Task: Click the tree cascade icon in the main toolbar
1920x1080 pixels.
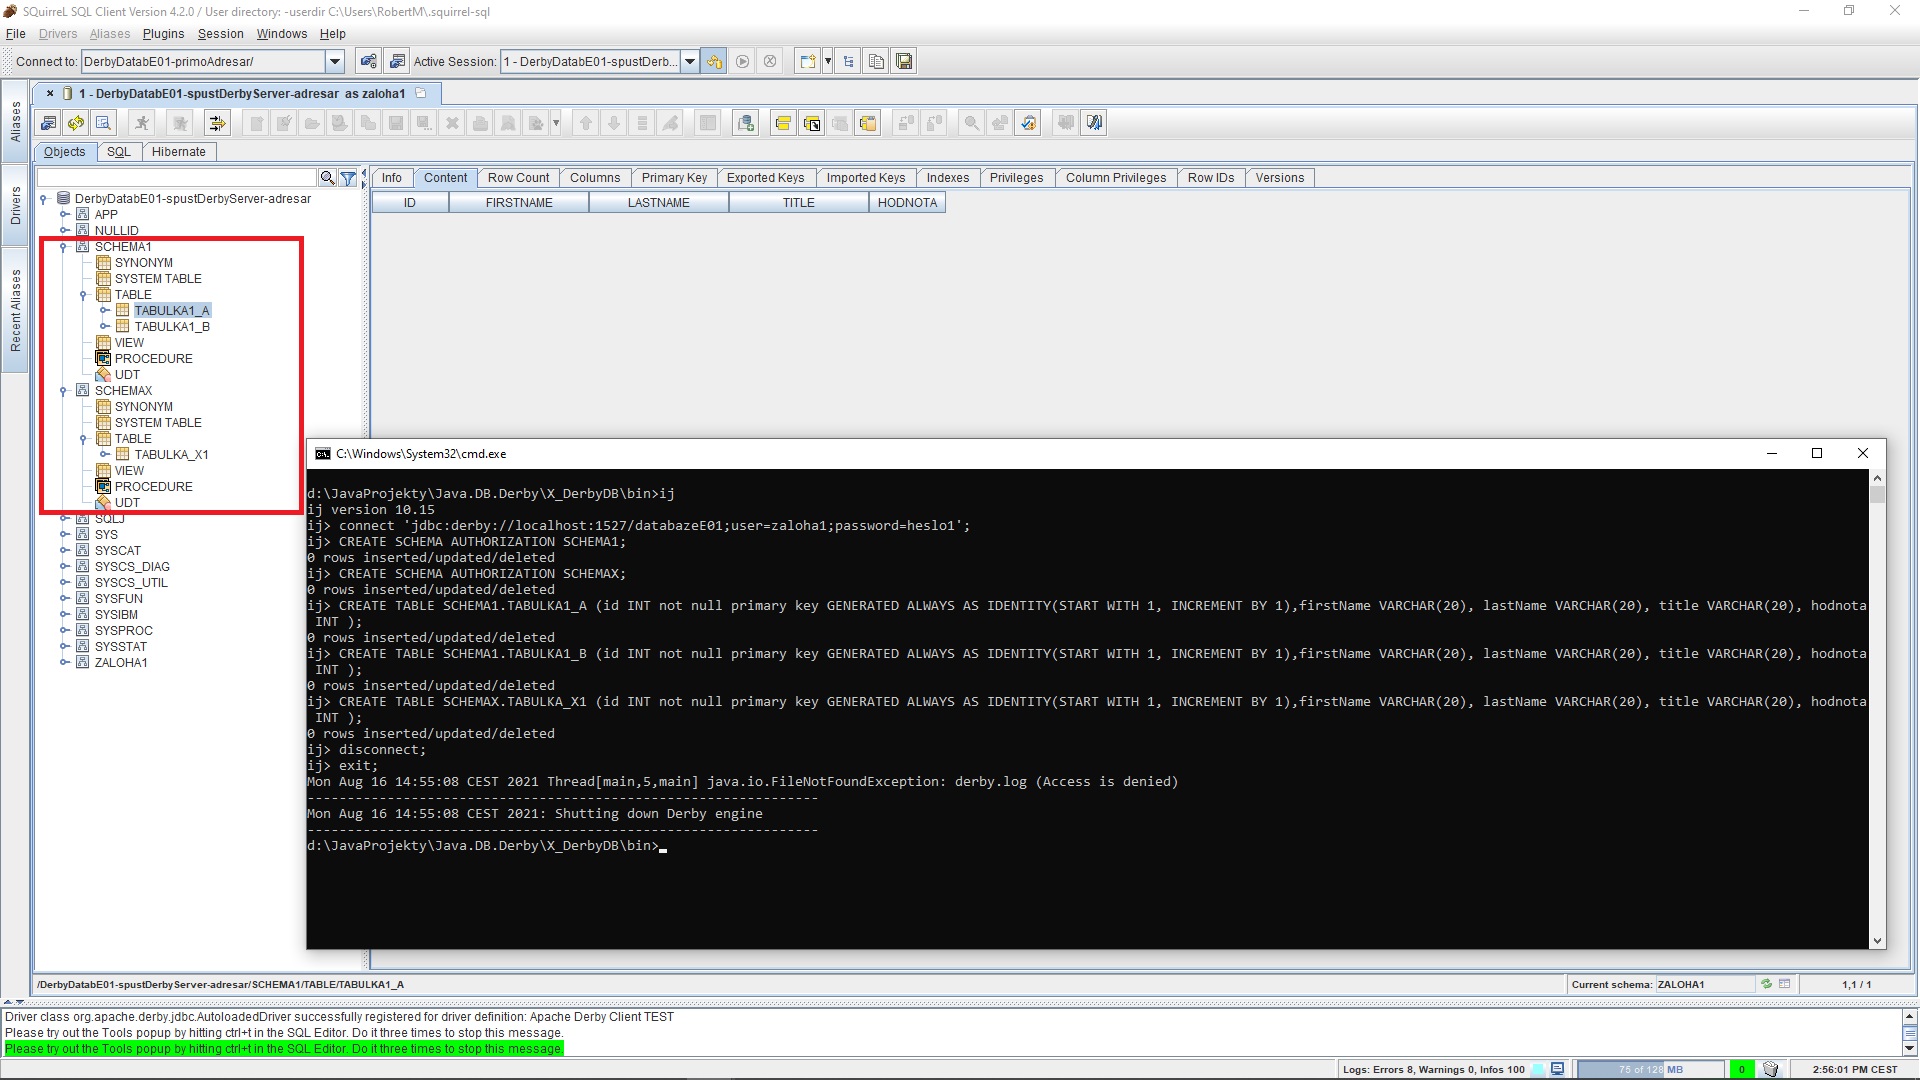Action: [x=848, y=62]
